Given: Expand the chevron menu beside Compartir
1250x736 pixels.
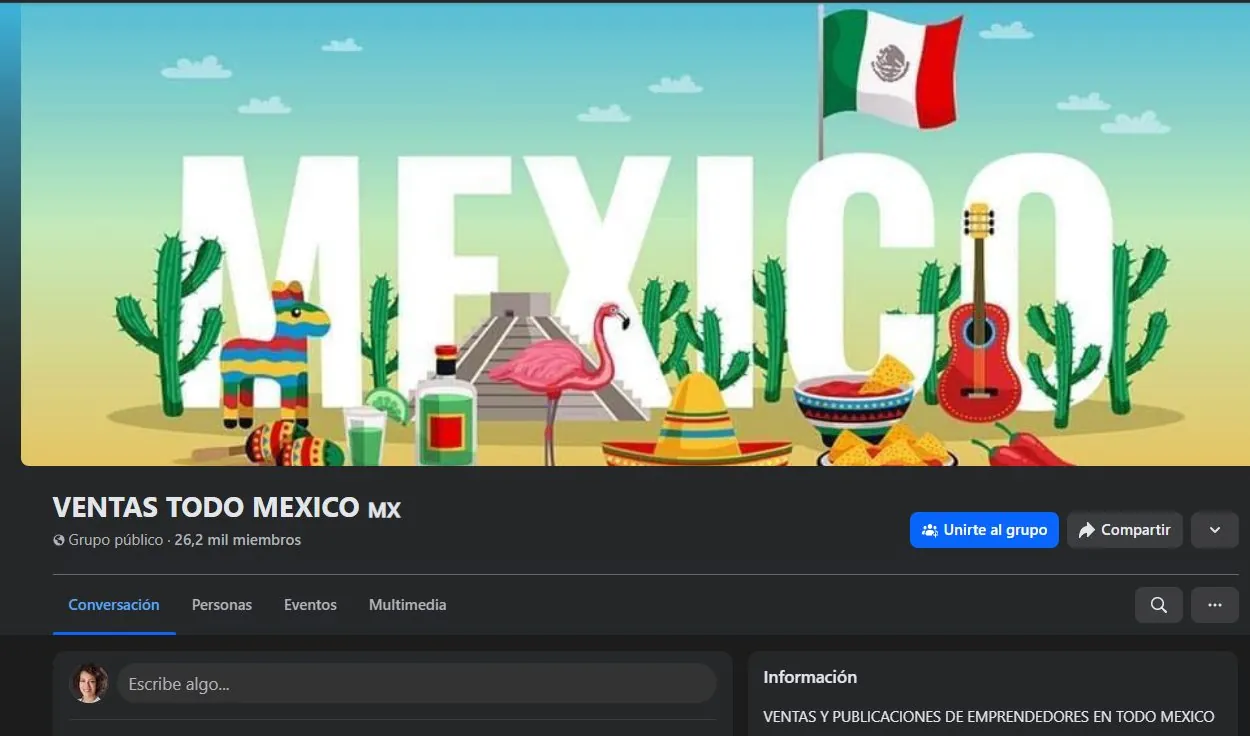Looking at the screenshot, I should (1214, 530).
